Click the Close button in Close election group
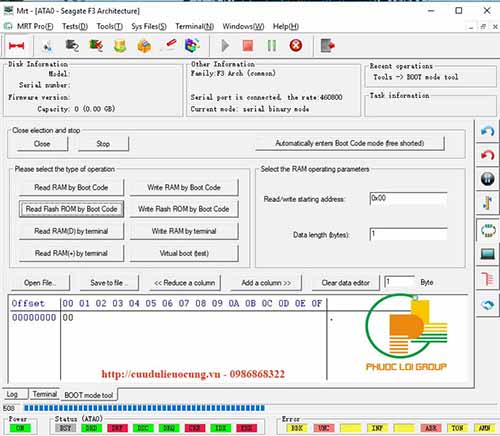 pos(42,144)
